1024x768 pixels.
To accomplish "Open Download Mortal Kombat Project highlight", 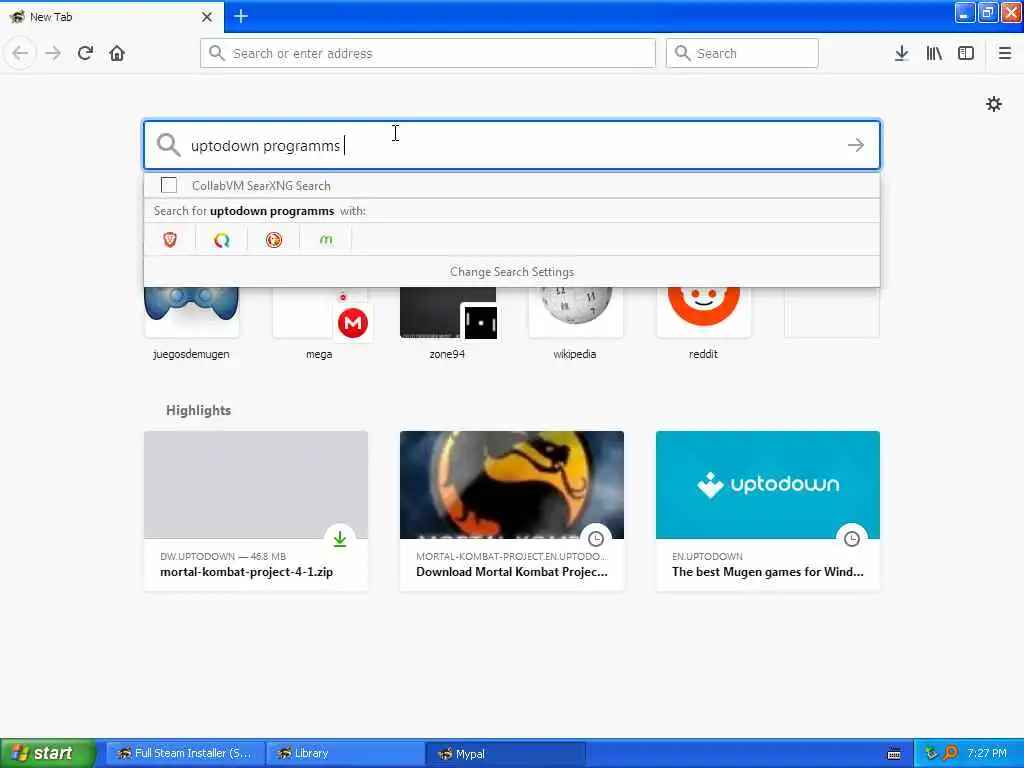I will click(x=512, y=511).
